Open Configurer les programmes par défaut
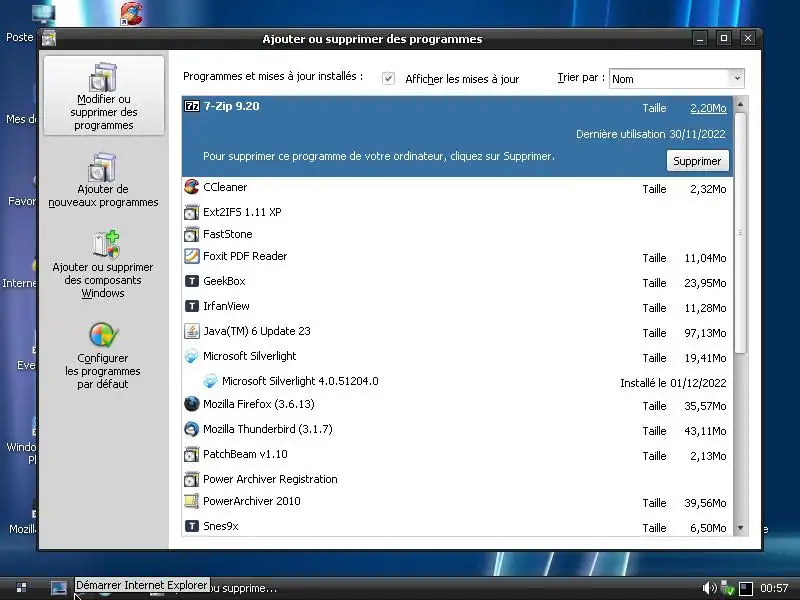This screenshot has height=600, width=800. click(103, 356)
